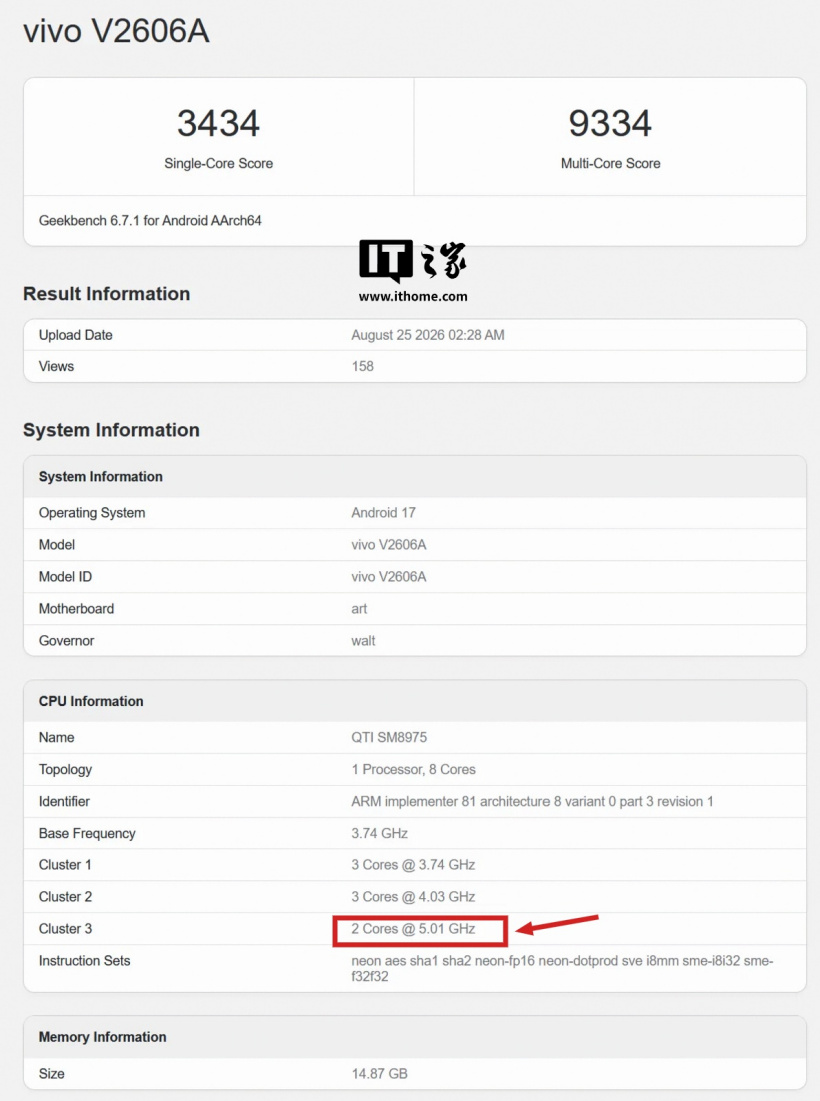Click Geekbench 6.7.1 for Android AArch64 text
The height and width of the screenshot is (1101, 820).
(x=150, y=220)
